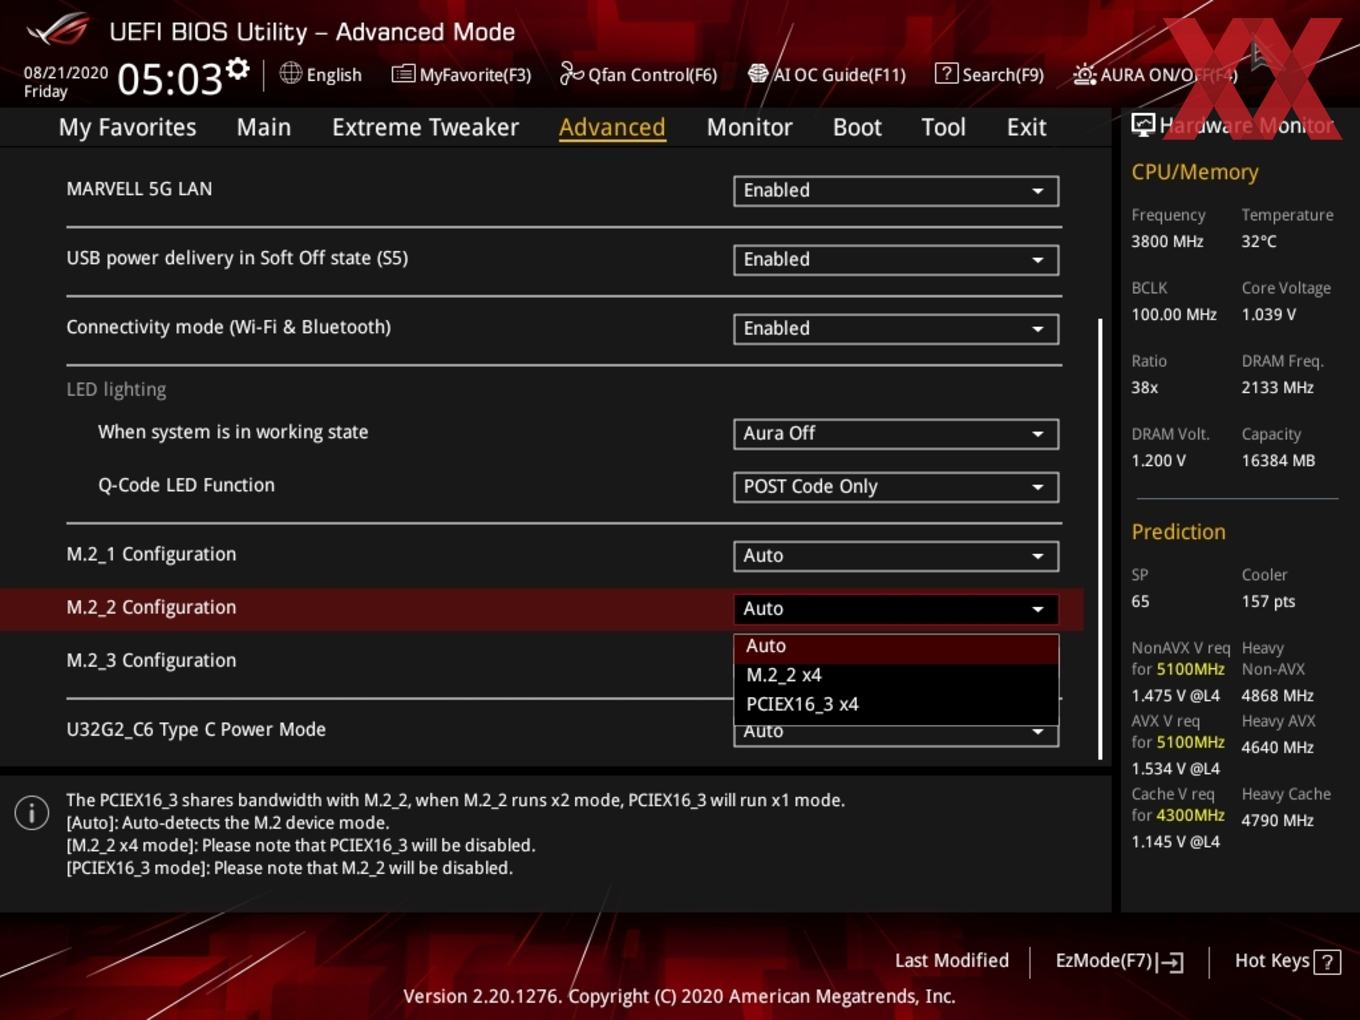
Task: Click When system is in working state label
Action: point(233,432)
